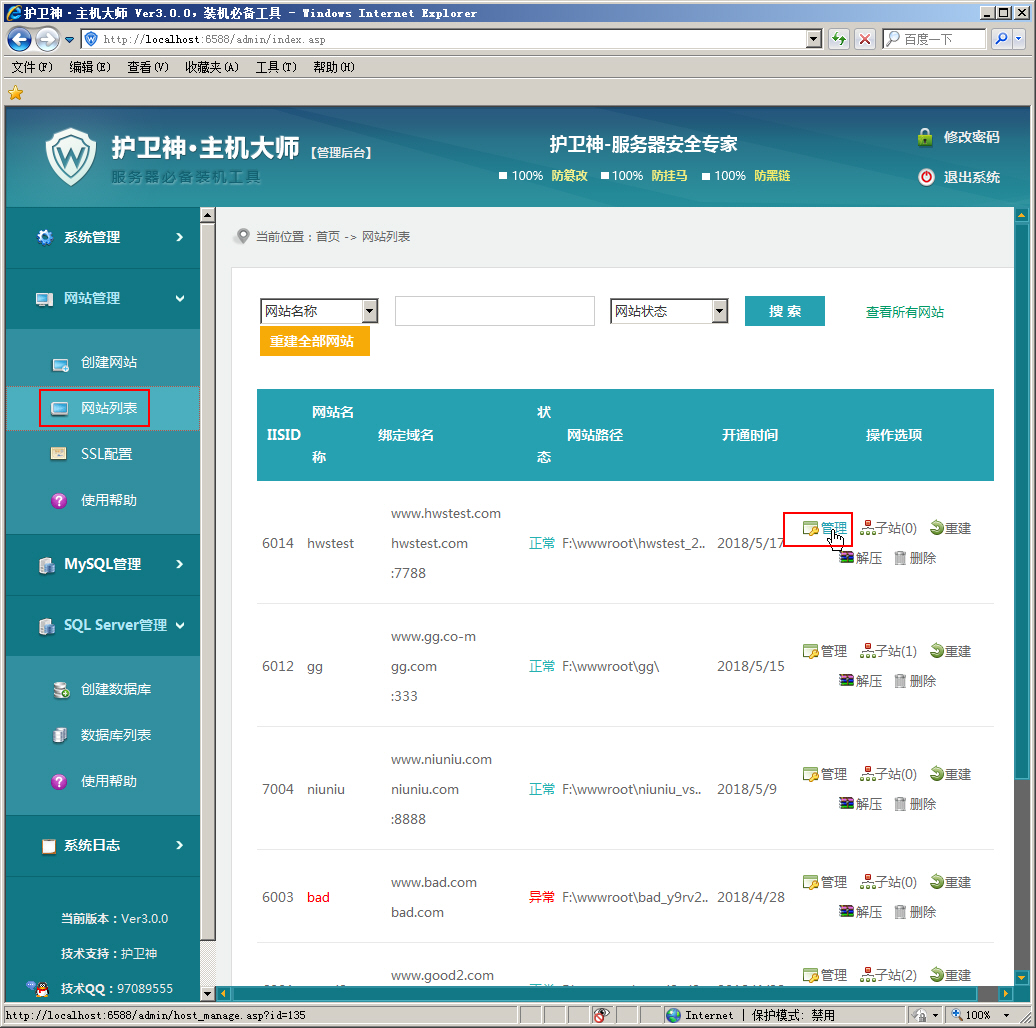Click the teal Search button

point(784,311)
